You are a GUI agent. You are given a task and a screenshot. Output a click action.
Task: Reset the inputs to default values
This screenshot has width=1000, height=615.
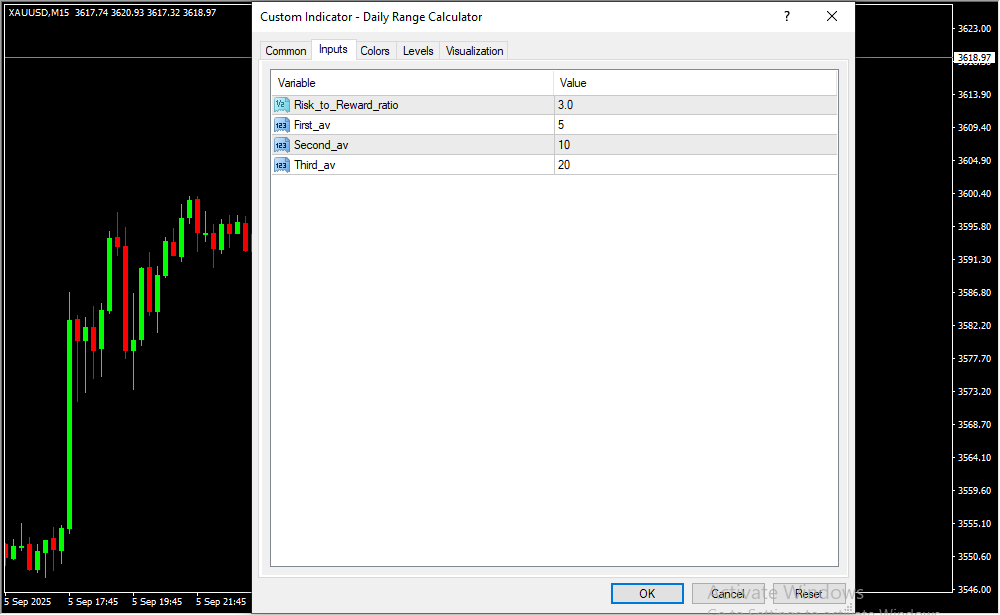(x=809, y=594)
